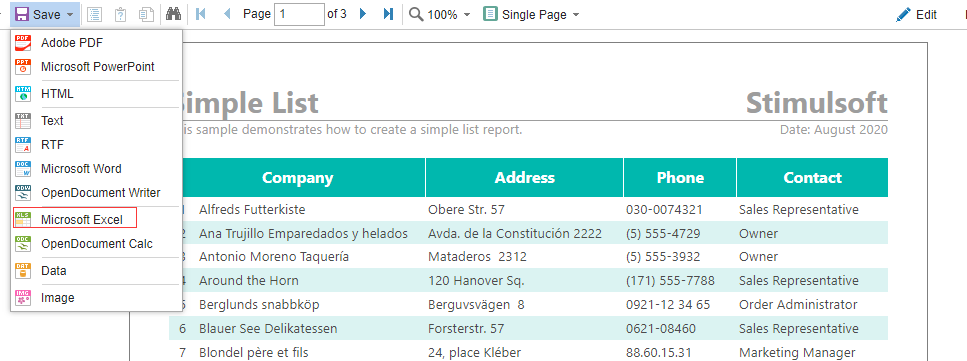Choose OpenDocument Writer export option
967x361 pixels.
pyautogui.click(x=96, y=193)
